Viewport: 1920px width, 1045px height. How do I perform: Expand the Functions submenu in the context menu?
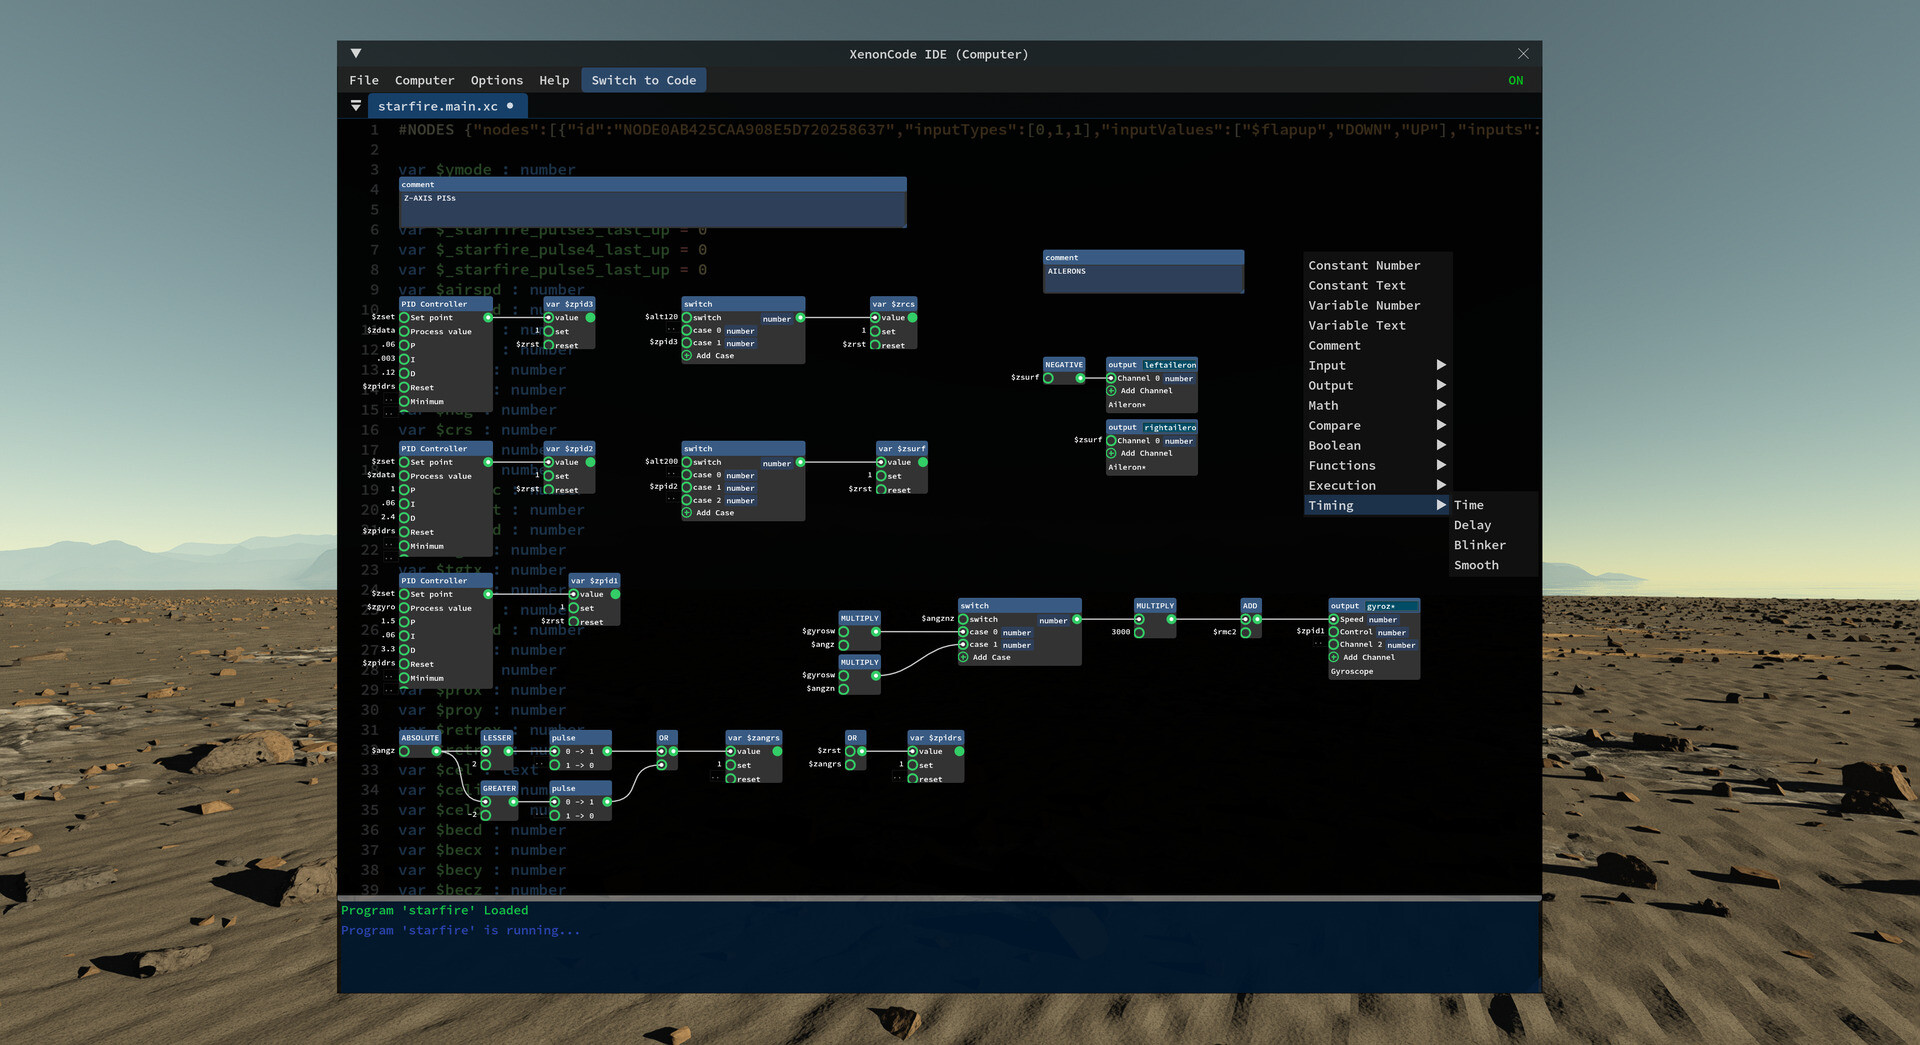coord(1342,465)
